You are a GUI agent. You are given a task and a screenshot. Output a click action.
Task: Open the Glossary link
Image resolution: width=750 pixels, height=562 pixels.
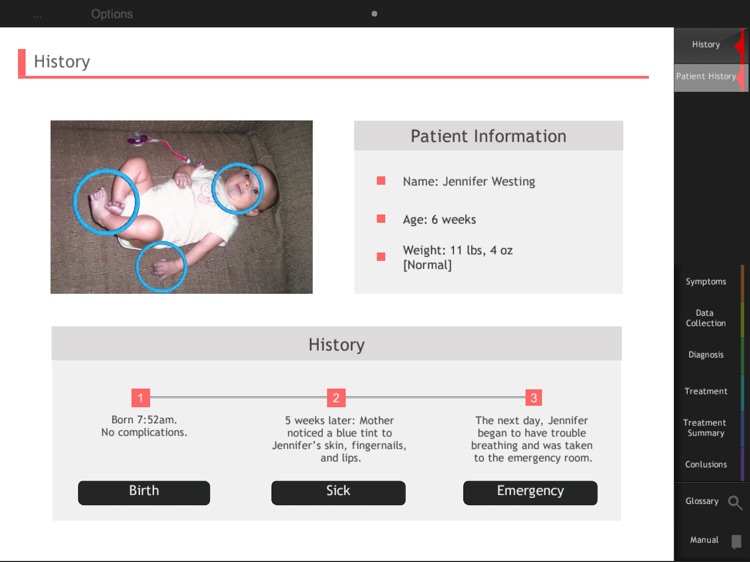click(x=702, y=501)
